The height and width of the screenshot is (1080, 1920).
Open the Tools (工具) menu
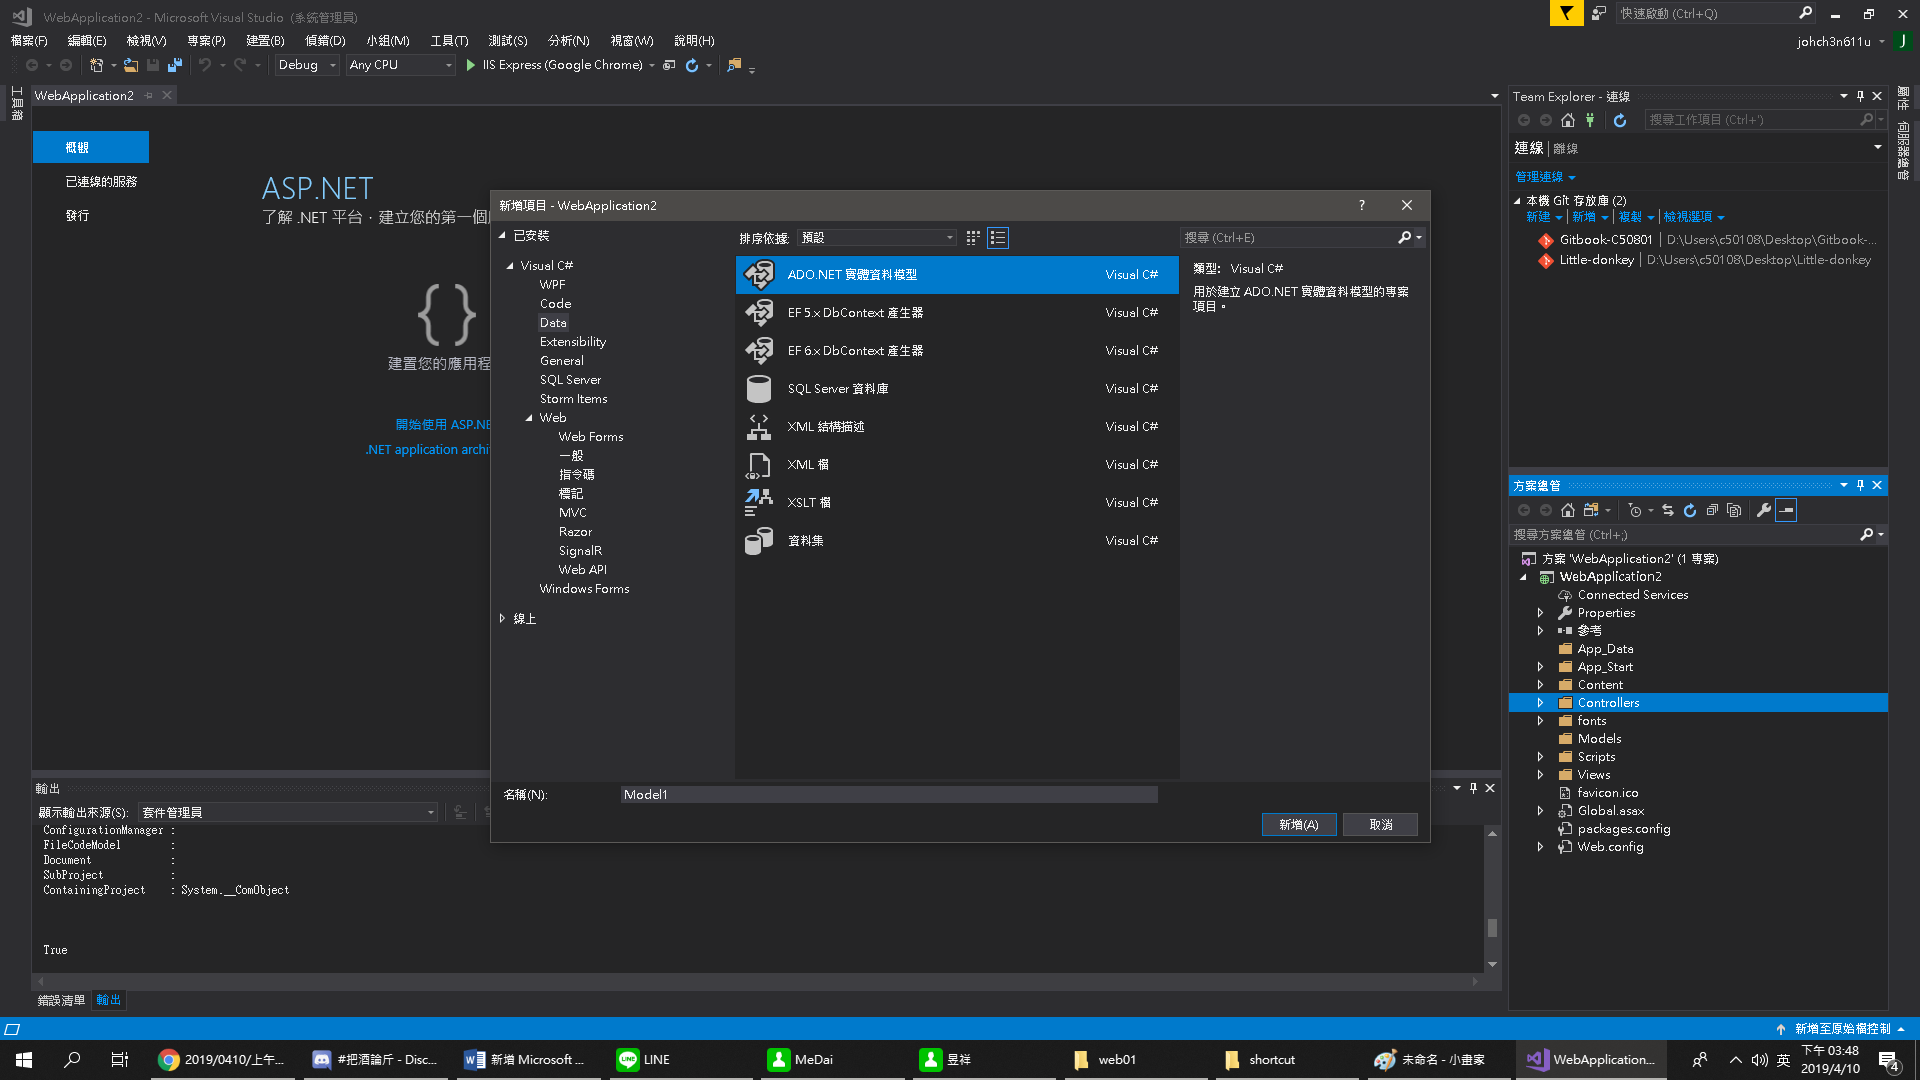tap(449, 41)
